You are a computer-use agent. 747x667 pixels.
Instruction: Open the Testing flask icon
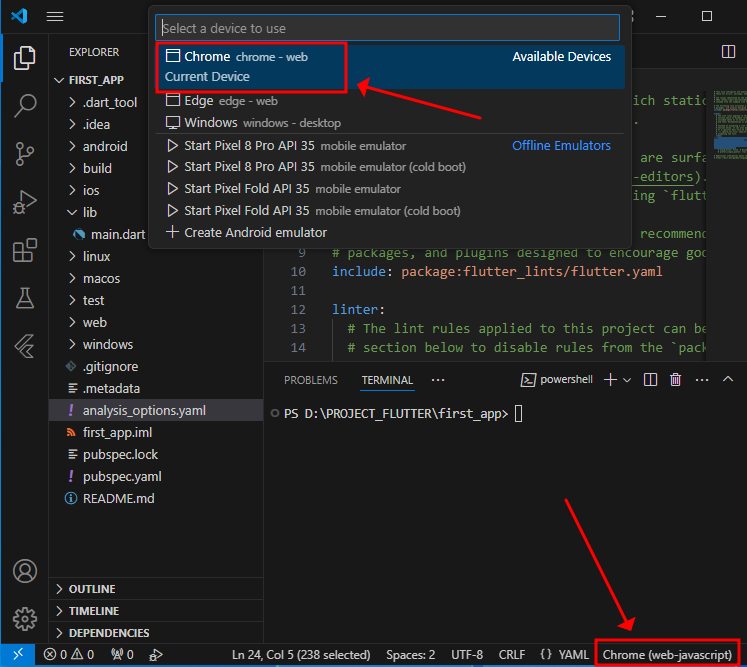click(24, 298)
